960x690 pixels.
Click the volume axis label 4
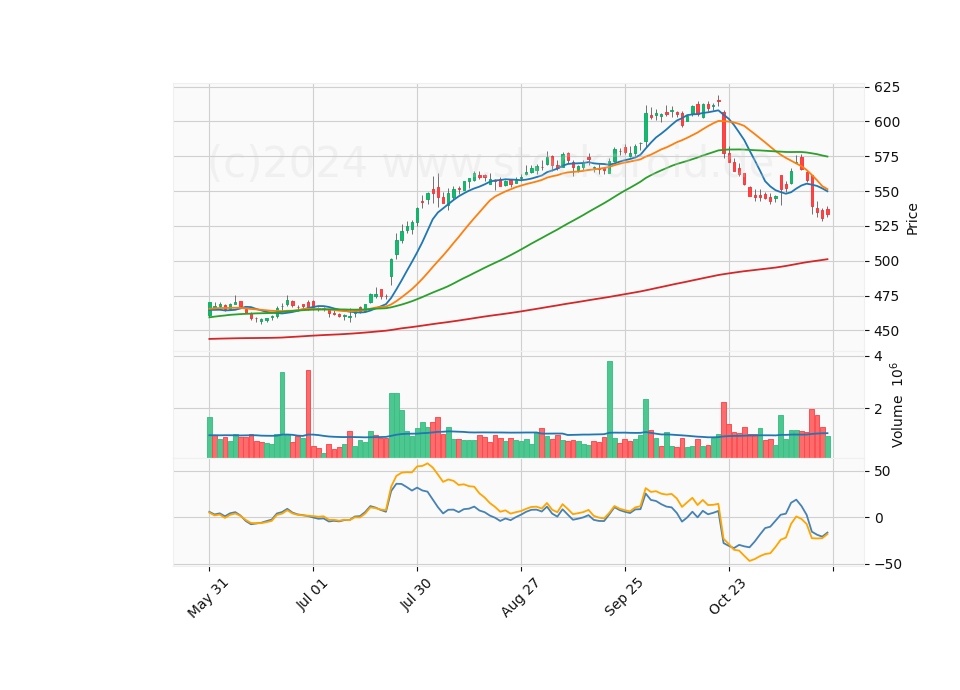tap(878, 356)
